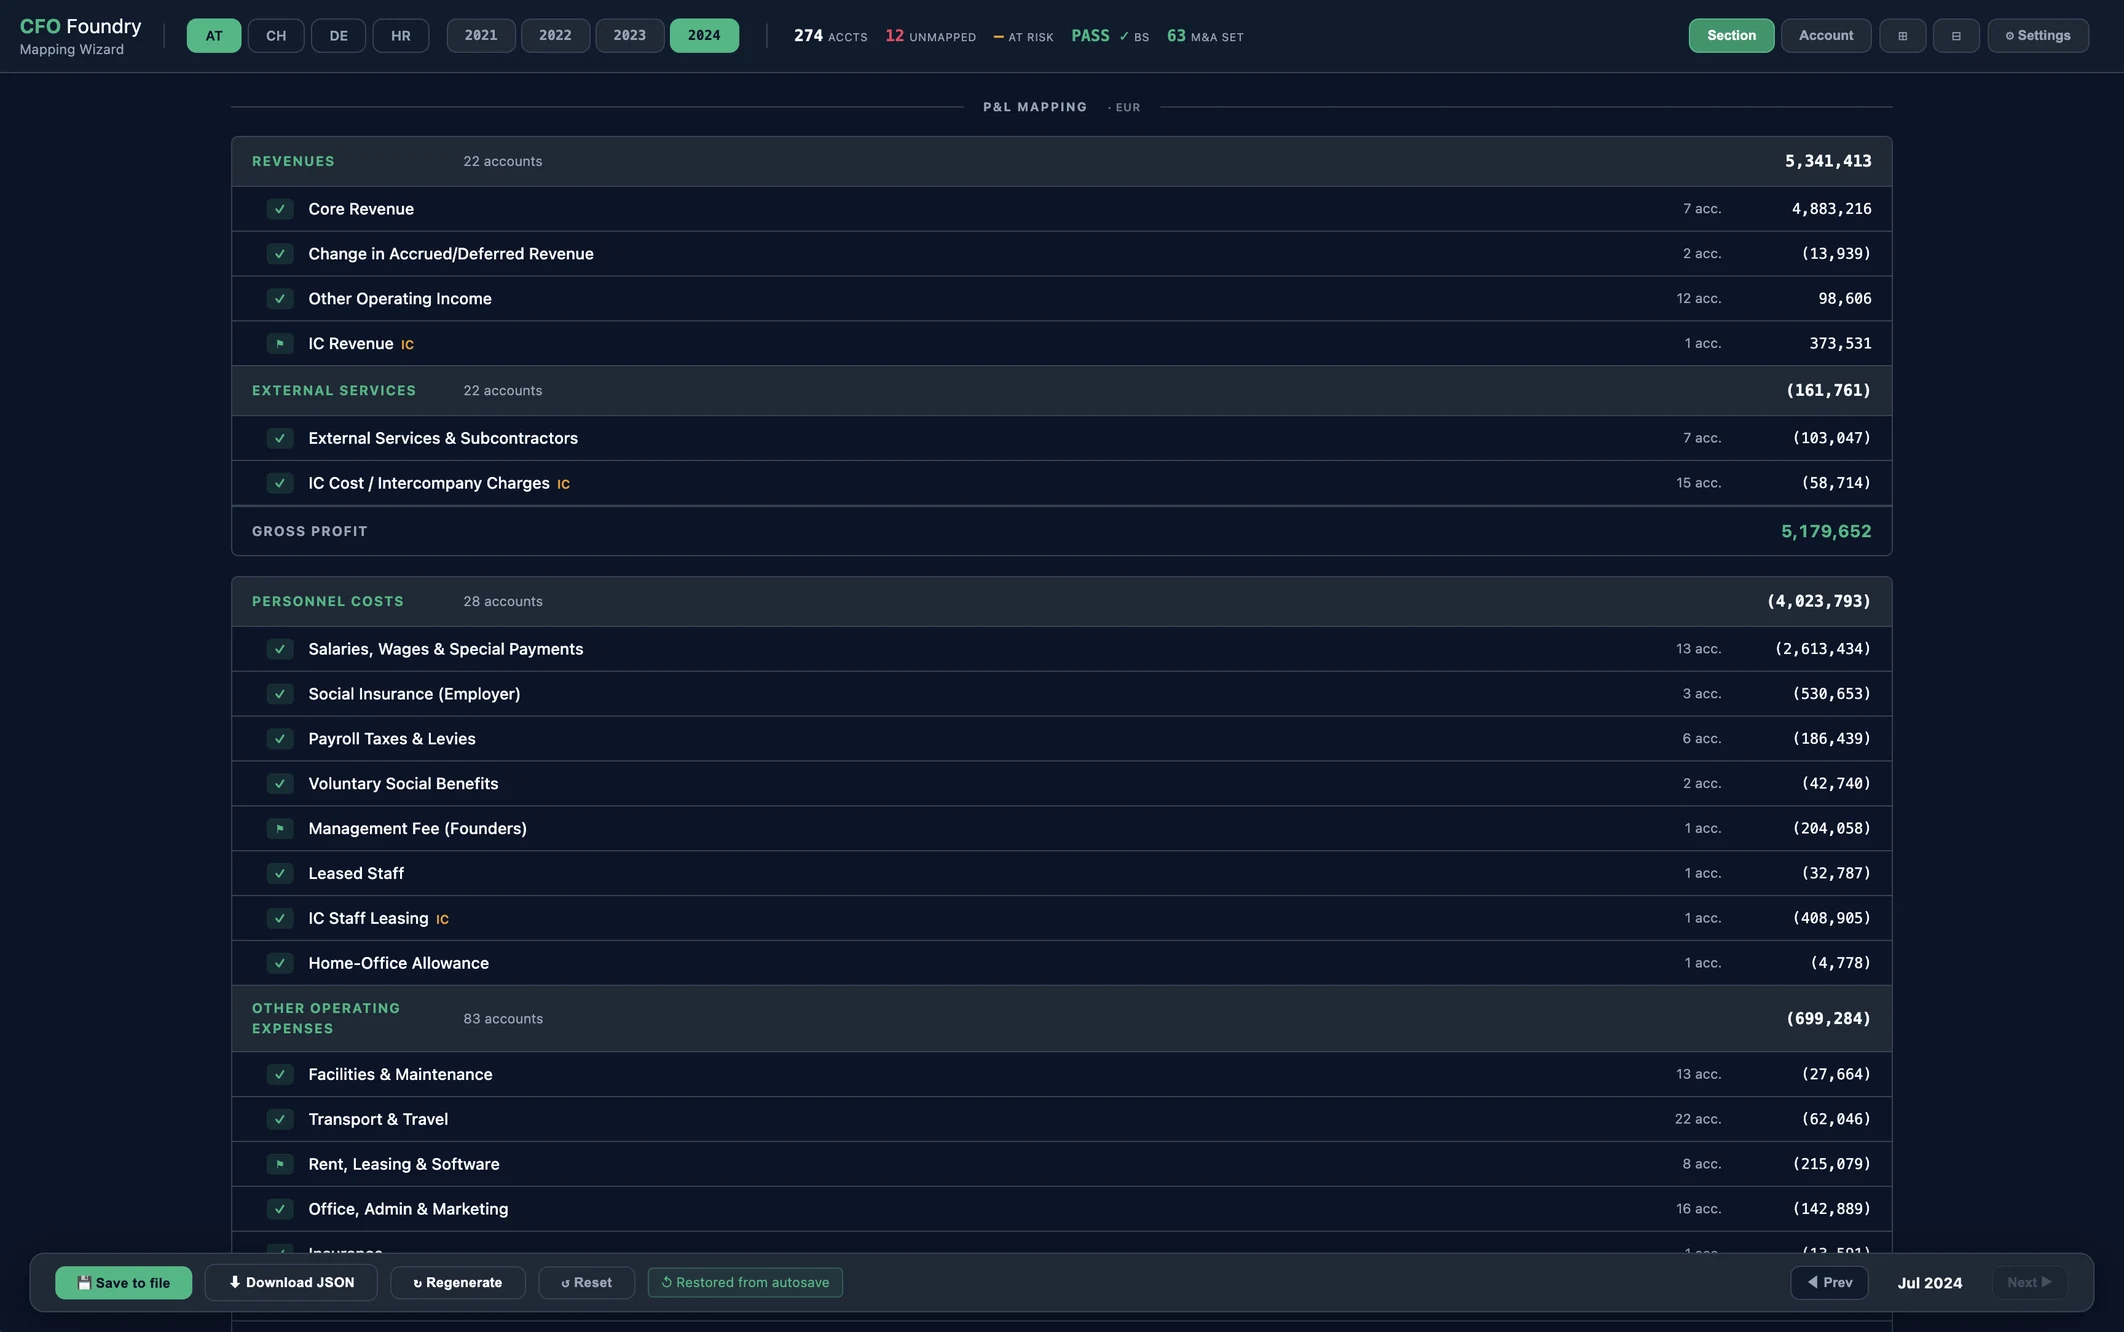The height and width of the screenshot is (1332, 2124).
Task: Click the expand-all grid icon in header
Action: [1902, 36]
